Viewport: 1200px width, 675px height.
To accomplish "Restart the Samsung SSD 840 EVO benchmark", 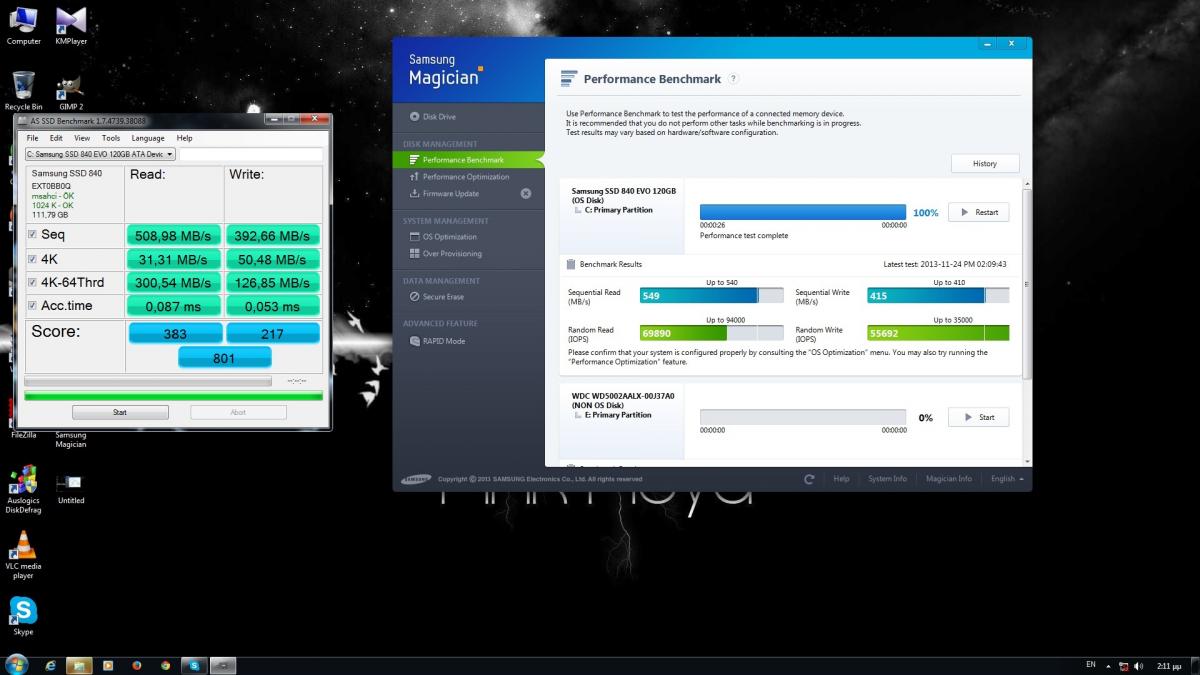I will 978,212.
